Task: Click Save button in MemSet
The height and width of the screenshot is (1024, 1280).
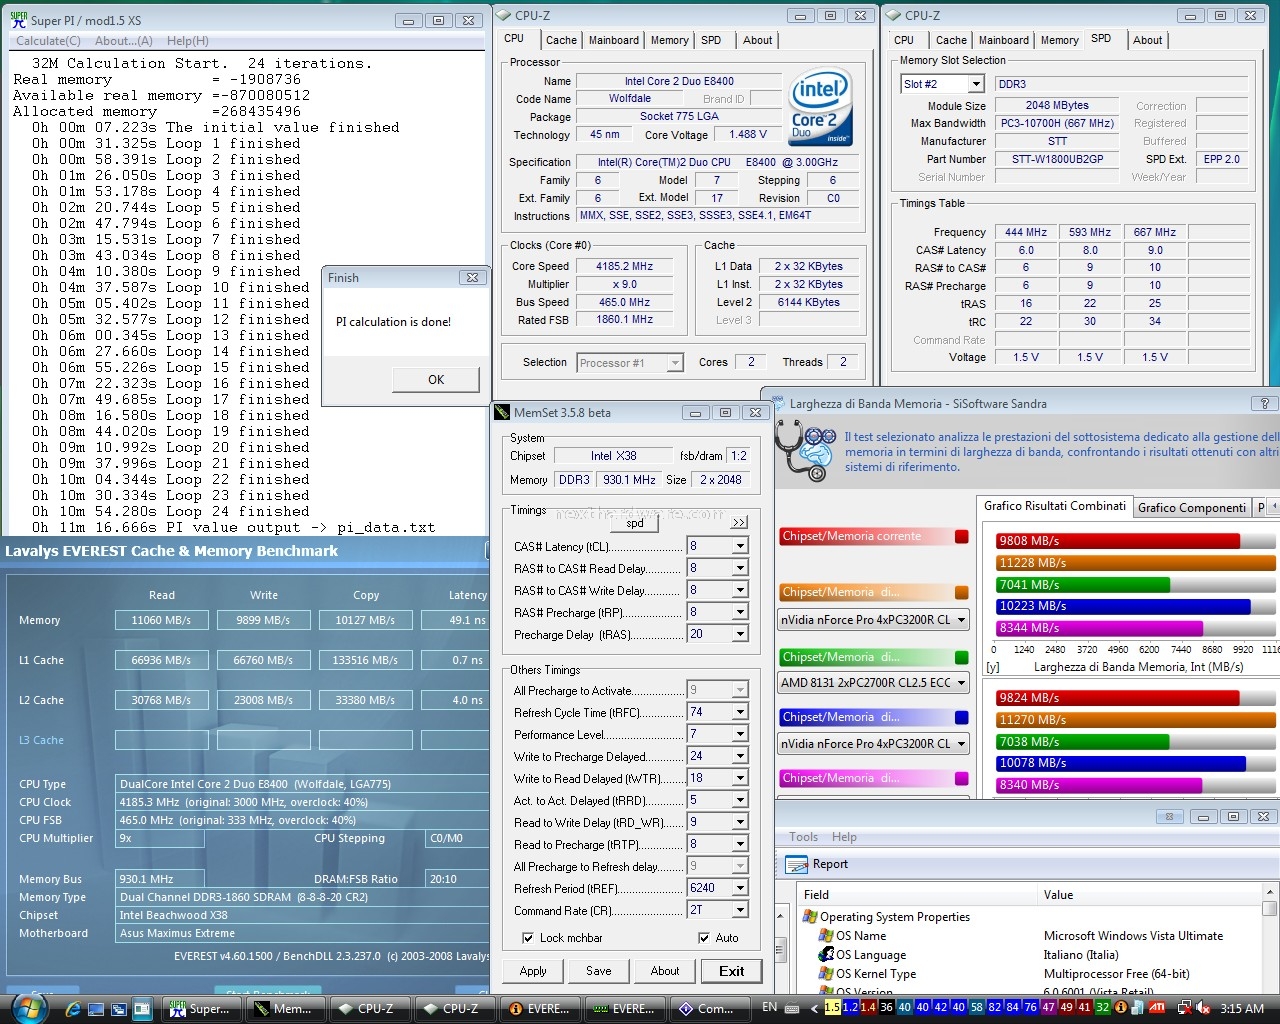Action: [x=599, y=971]
